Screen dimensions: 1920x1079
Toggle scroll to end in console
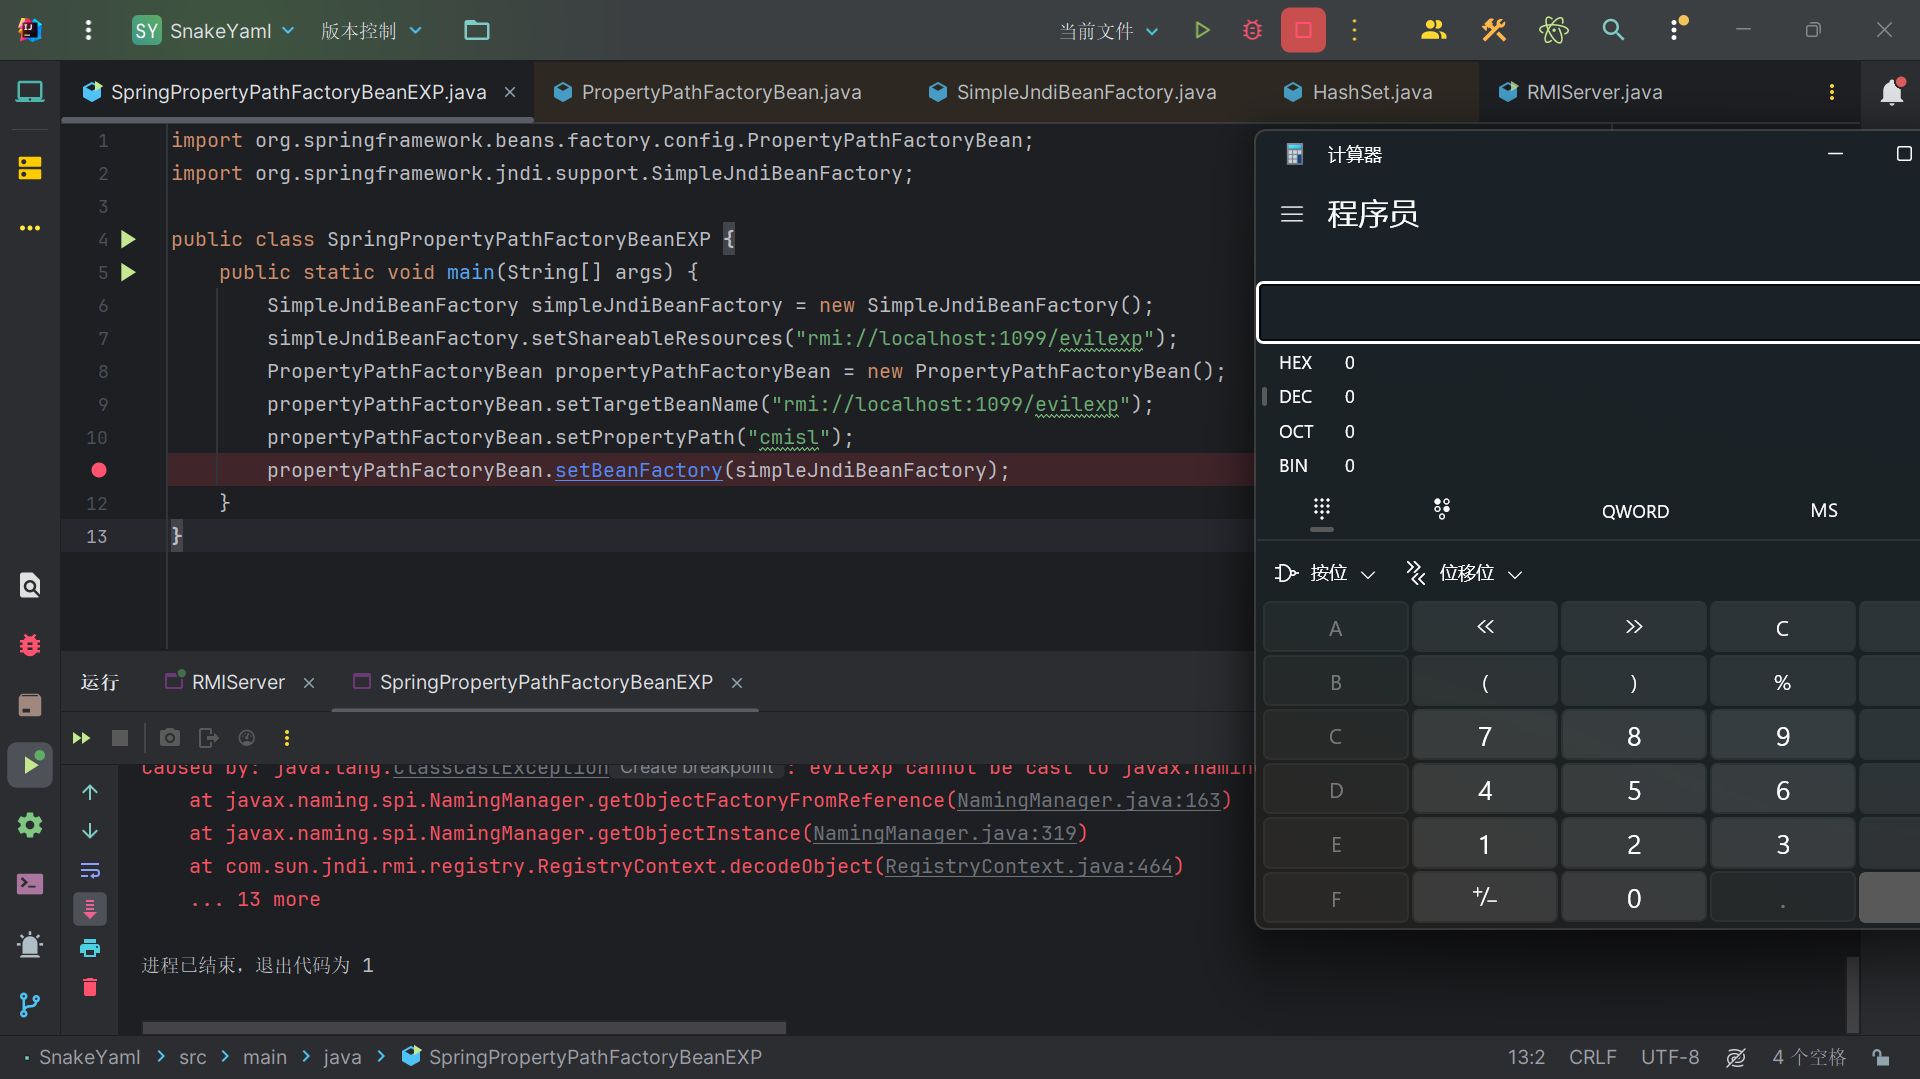pyautogui.click(x=90, y=909)
